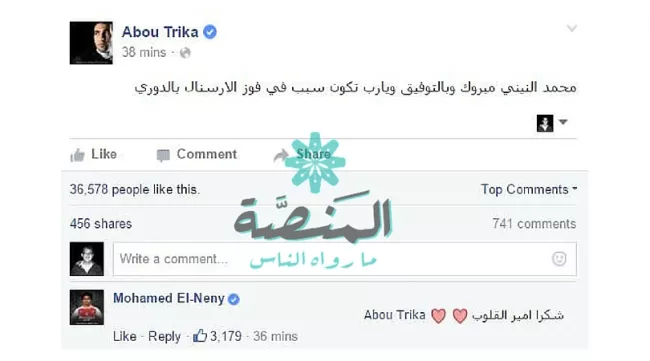Expand the Top Comments sorting dropdown
This screenshot has height=361, width=650.
click(x=529, y=189)
